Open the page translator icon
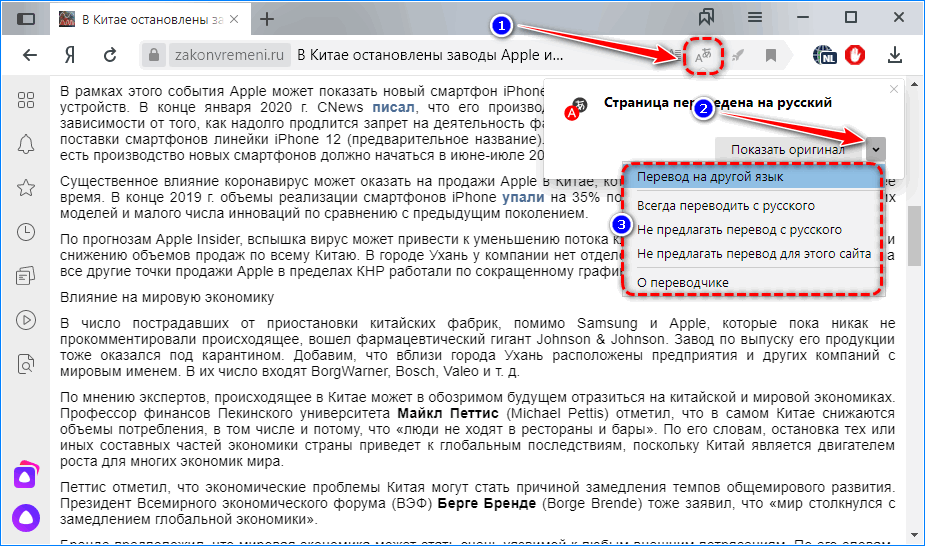This screenshot has height=546, width=925. [x=703, y=55]
